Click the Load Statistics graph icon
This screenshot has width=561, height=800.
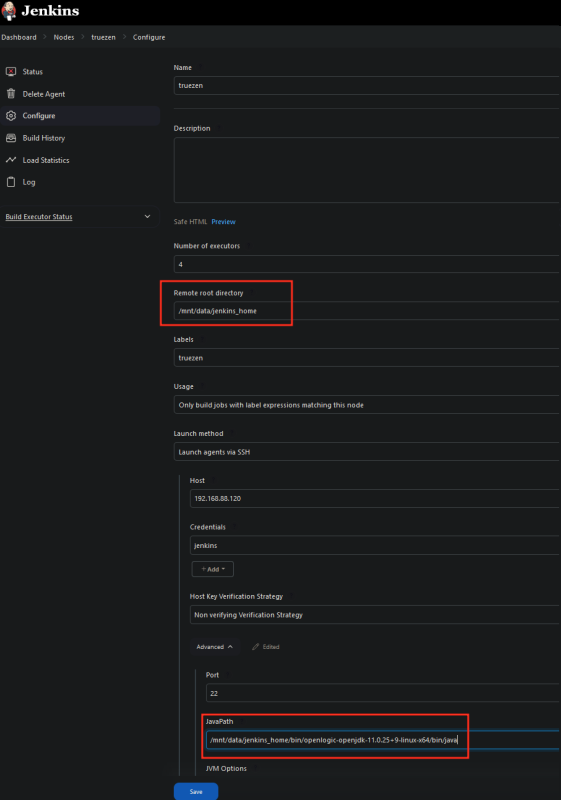point(11,160)
